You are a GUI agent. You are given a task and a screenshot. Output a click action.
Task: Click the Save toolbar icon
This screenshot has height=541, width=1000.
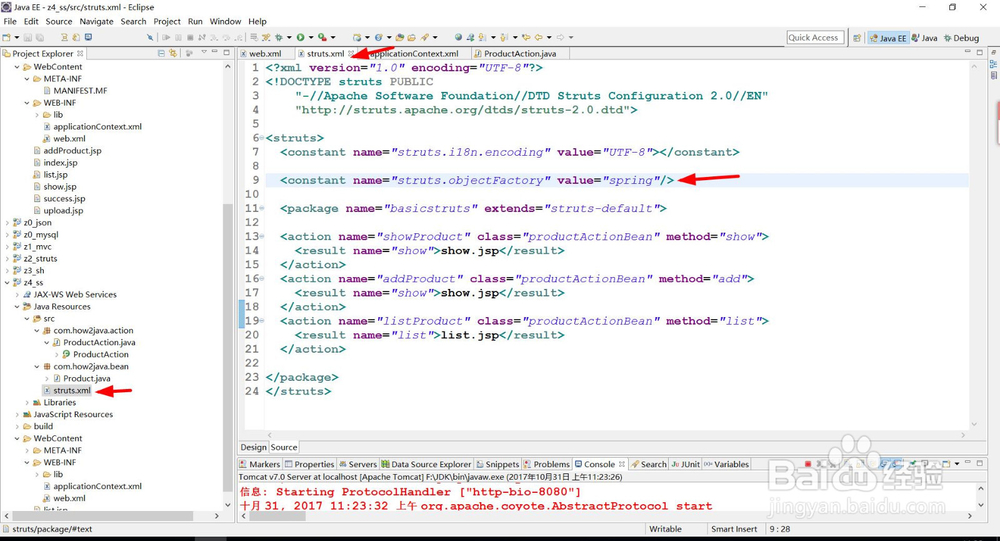click(x=28, y=38)
